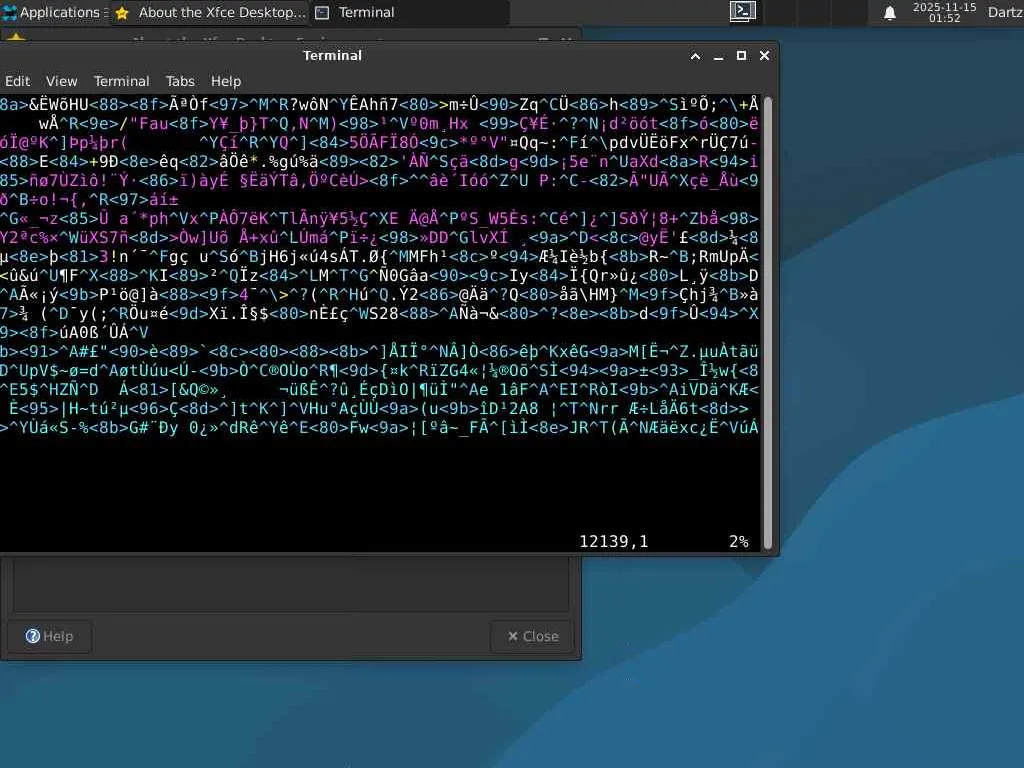This screenshot has width=1024, height=768.
Task: Click the small terminal icon on the Terminal taskbar button
Action: click(x=322, y=12)
